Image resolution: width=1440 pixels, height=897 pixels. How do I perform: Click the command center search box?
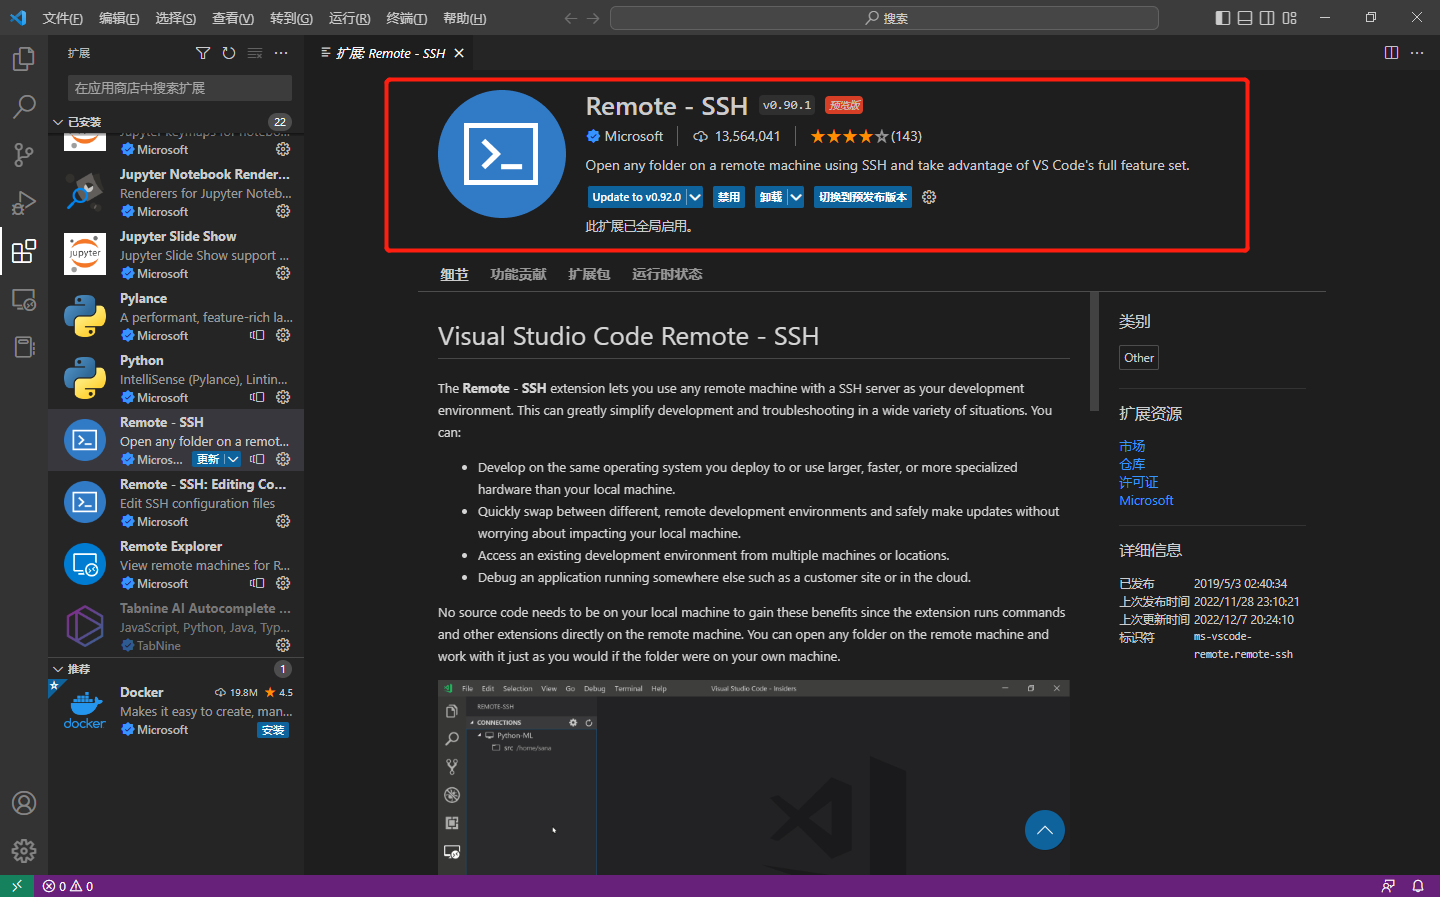click(884, 18)
